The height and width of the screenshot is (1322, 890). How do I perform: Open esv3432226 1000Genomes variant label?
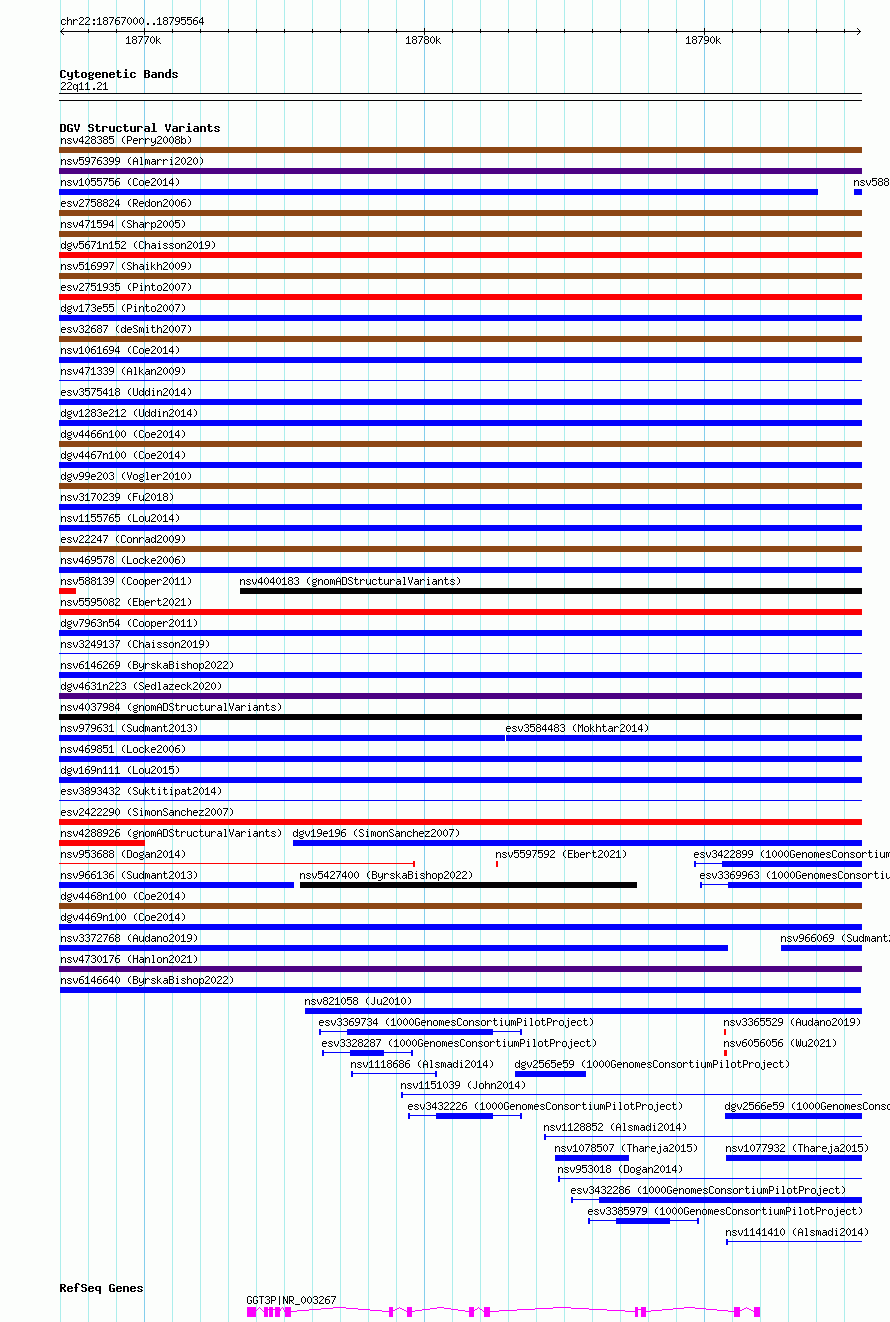click(545, 1106)
